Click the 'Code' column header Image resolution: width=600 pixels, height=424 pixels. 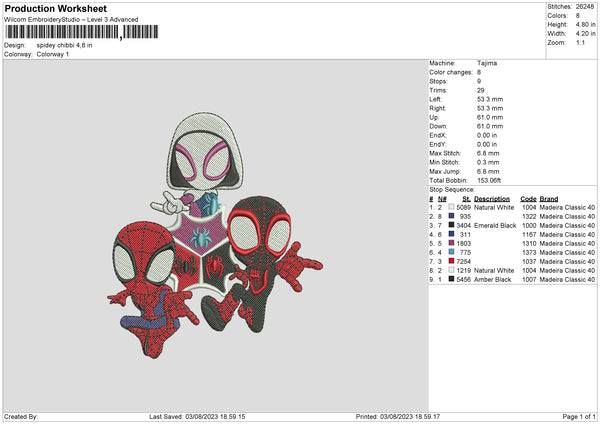coord(528,199)
